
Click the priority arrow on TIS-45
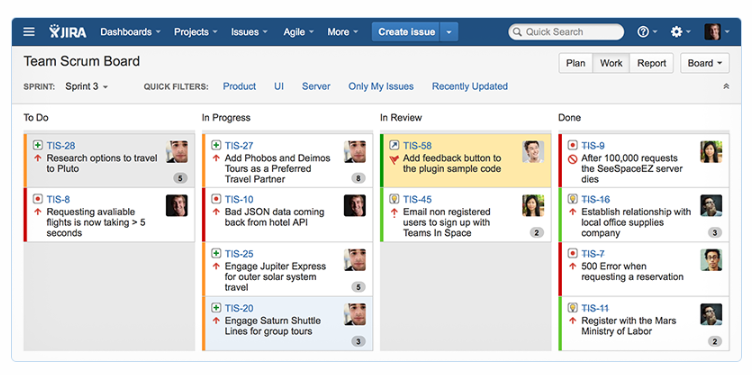(x=394, y=212)
